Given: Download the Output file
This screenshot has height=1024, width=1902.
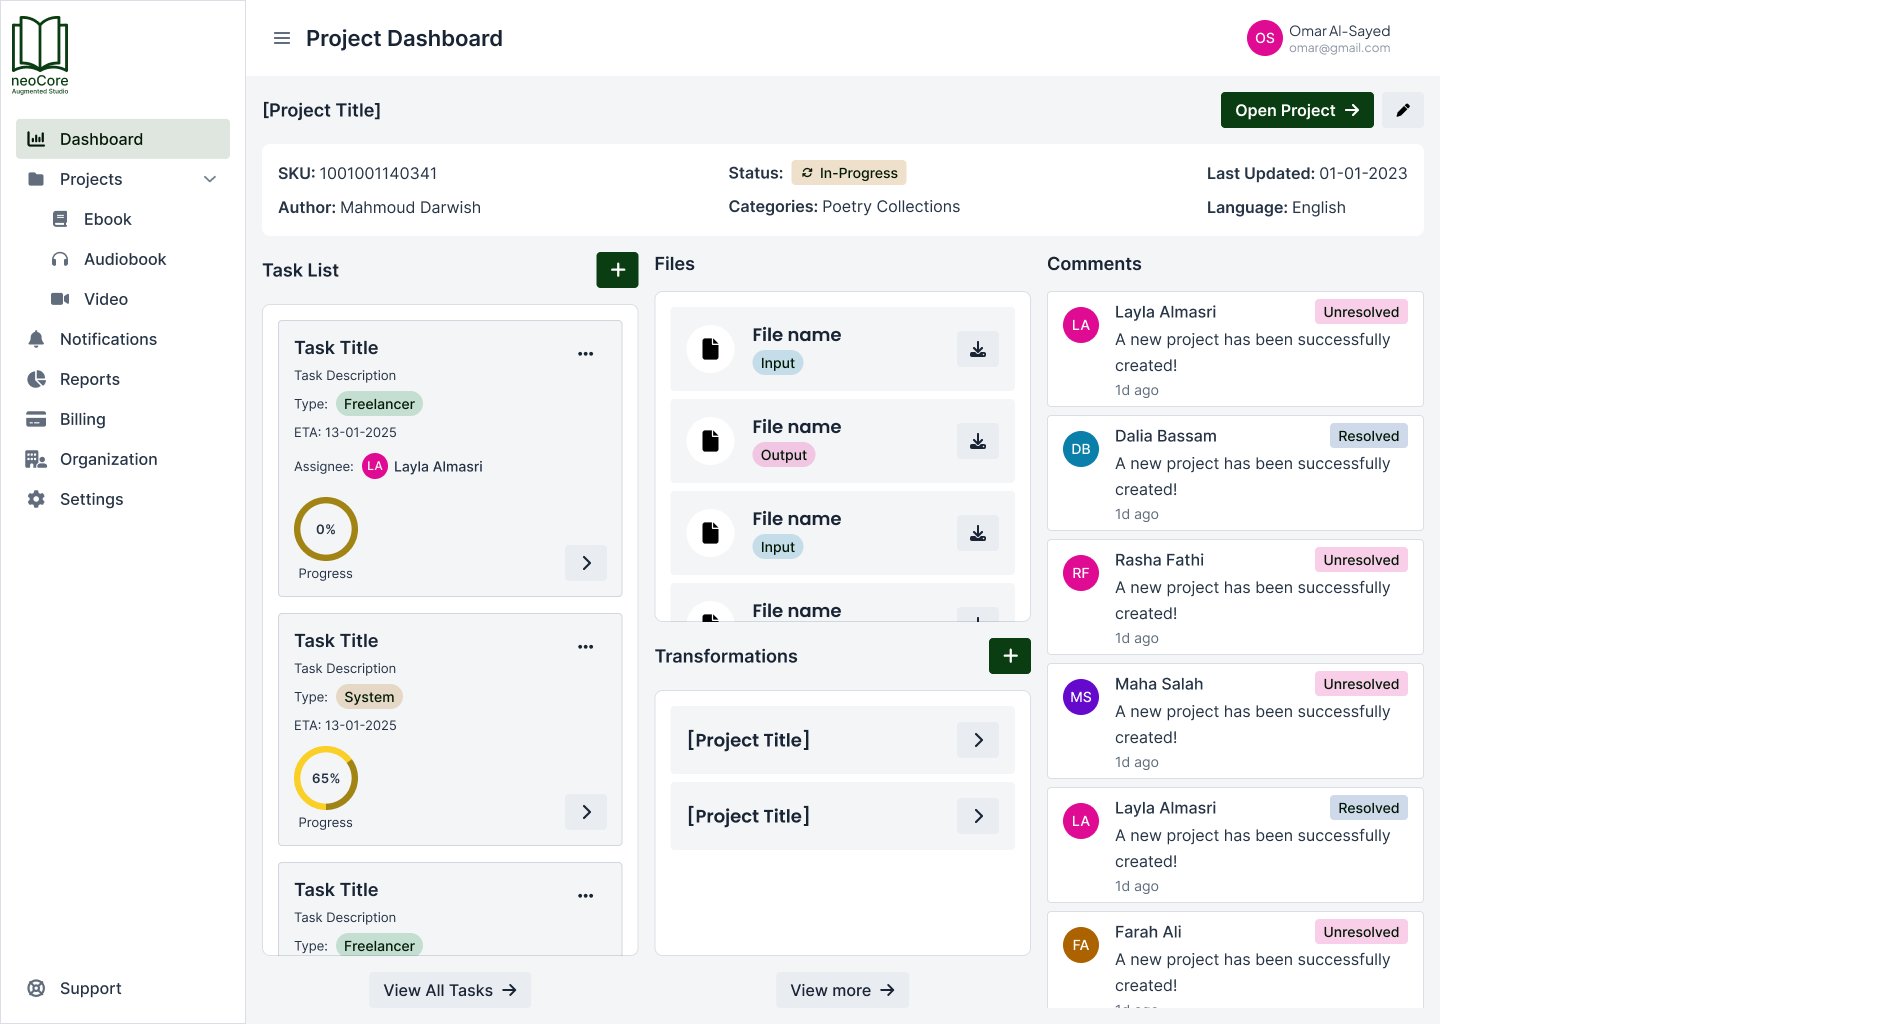Looking at the screenshot, I should (x=977, y=441).
